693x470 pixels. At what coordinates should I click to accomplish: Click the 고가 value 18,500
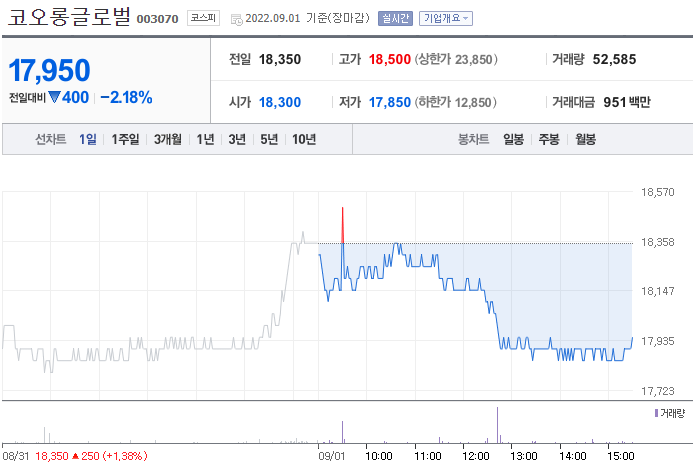tap(390, 59)
